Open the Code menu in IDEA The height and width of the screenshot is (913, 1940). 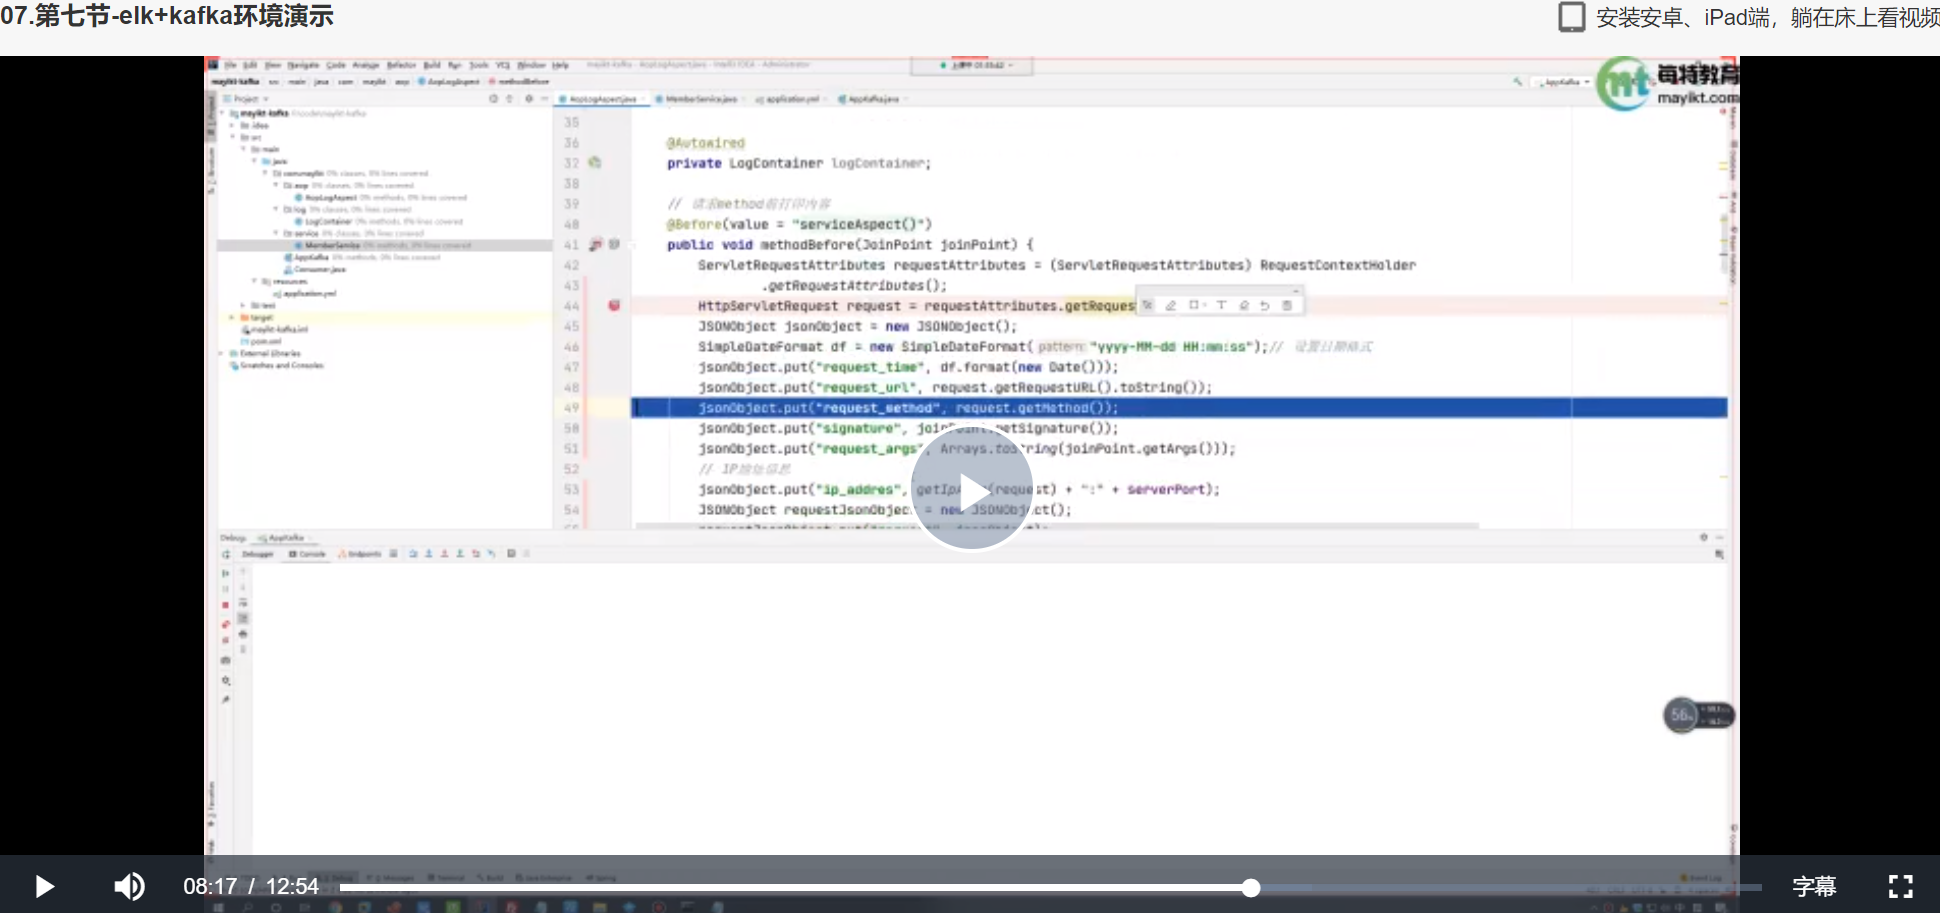pos(336,65)
